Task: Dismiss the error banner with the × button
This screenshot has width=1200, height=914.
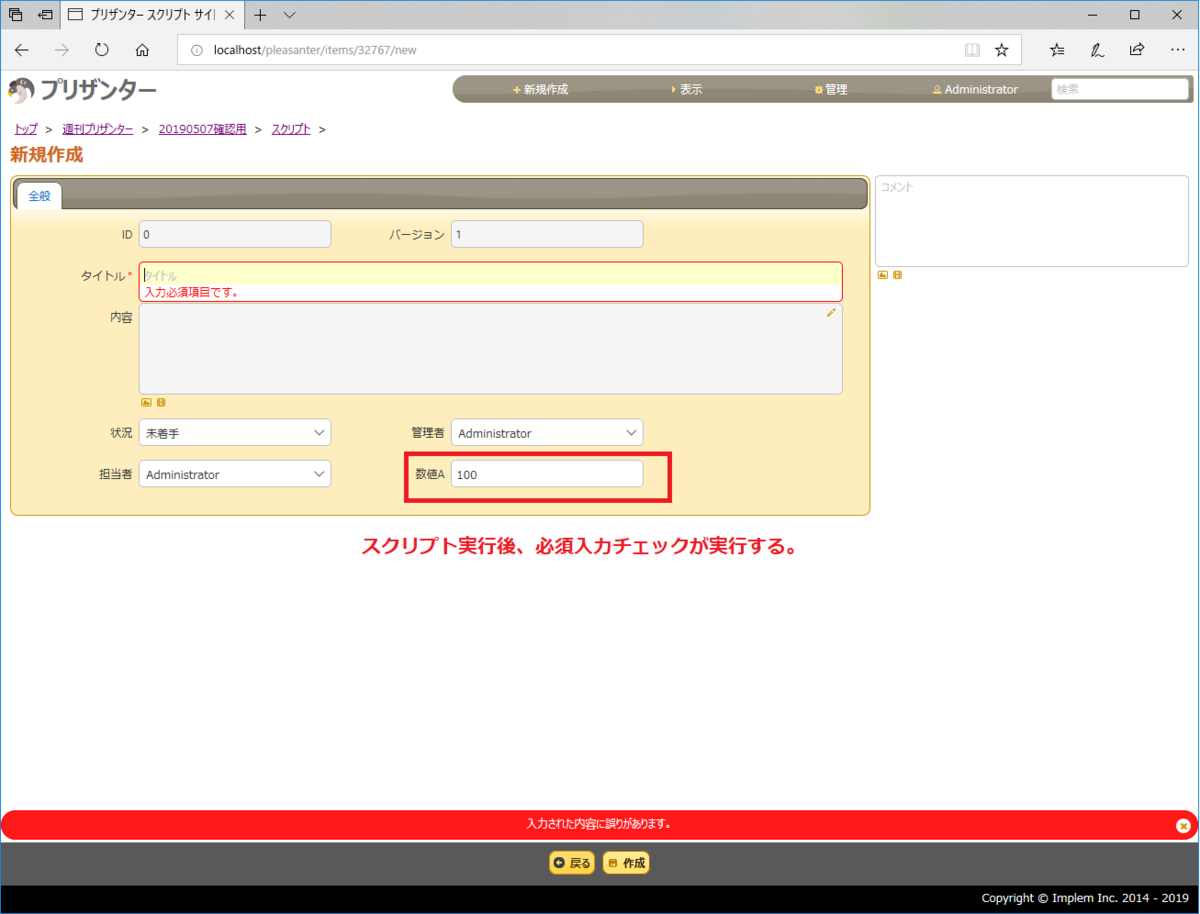Action: pyautogui.click(x=1183, y=824)
